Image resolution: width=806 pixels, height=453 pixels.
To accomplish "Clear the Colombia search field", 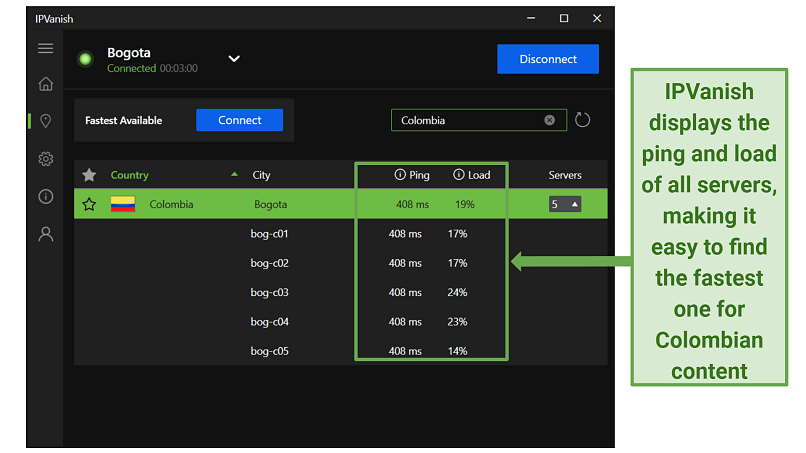I will (x=549, y=120).
